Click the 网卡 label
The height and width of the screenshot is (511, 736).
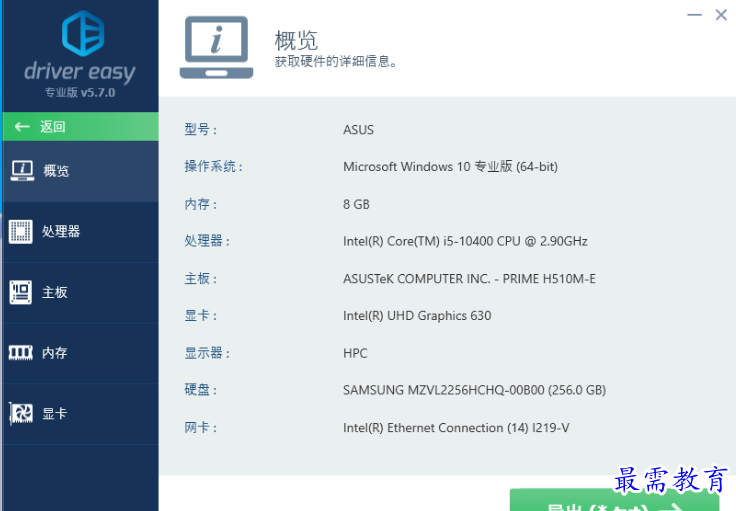(200, 427)
